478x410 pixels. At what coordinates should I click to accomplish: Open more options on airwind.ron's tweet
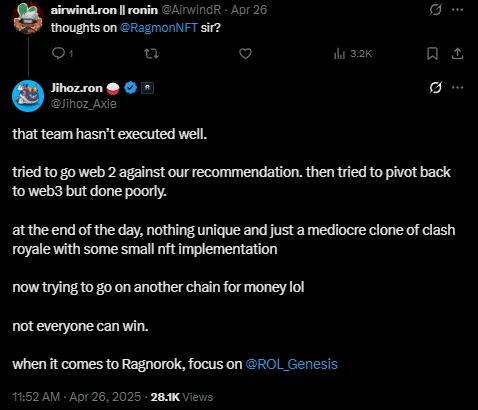pos(457,10)
